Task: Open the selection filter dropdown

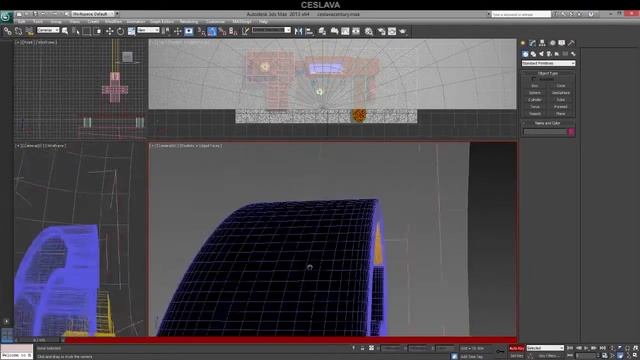Action: (x=48, y=30)
